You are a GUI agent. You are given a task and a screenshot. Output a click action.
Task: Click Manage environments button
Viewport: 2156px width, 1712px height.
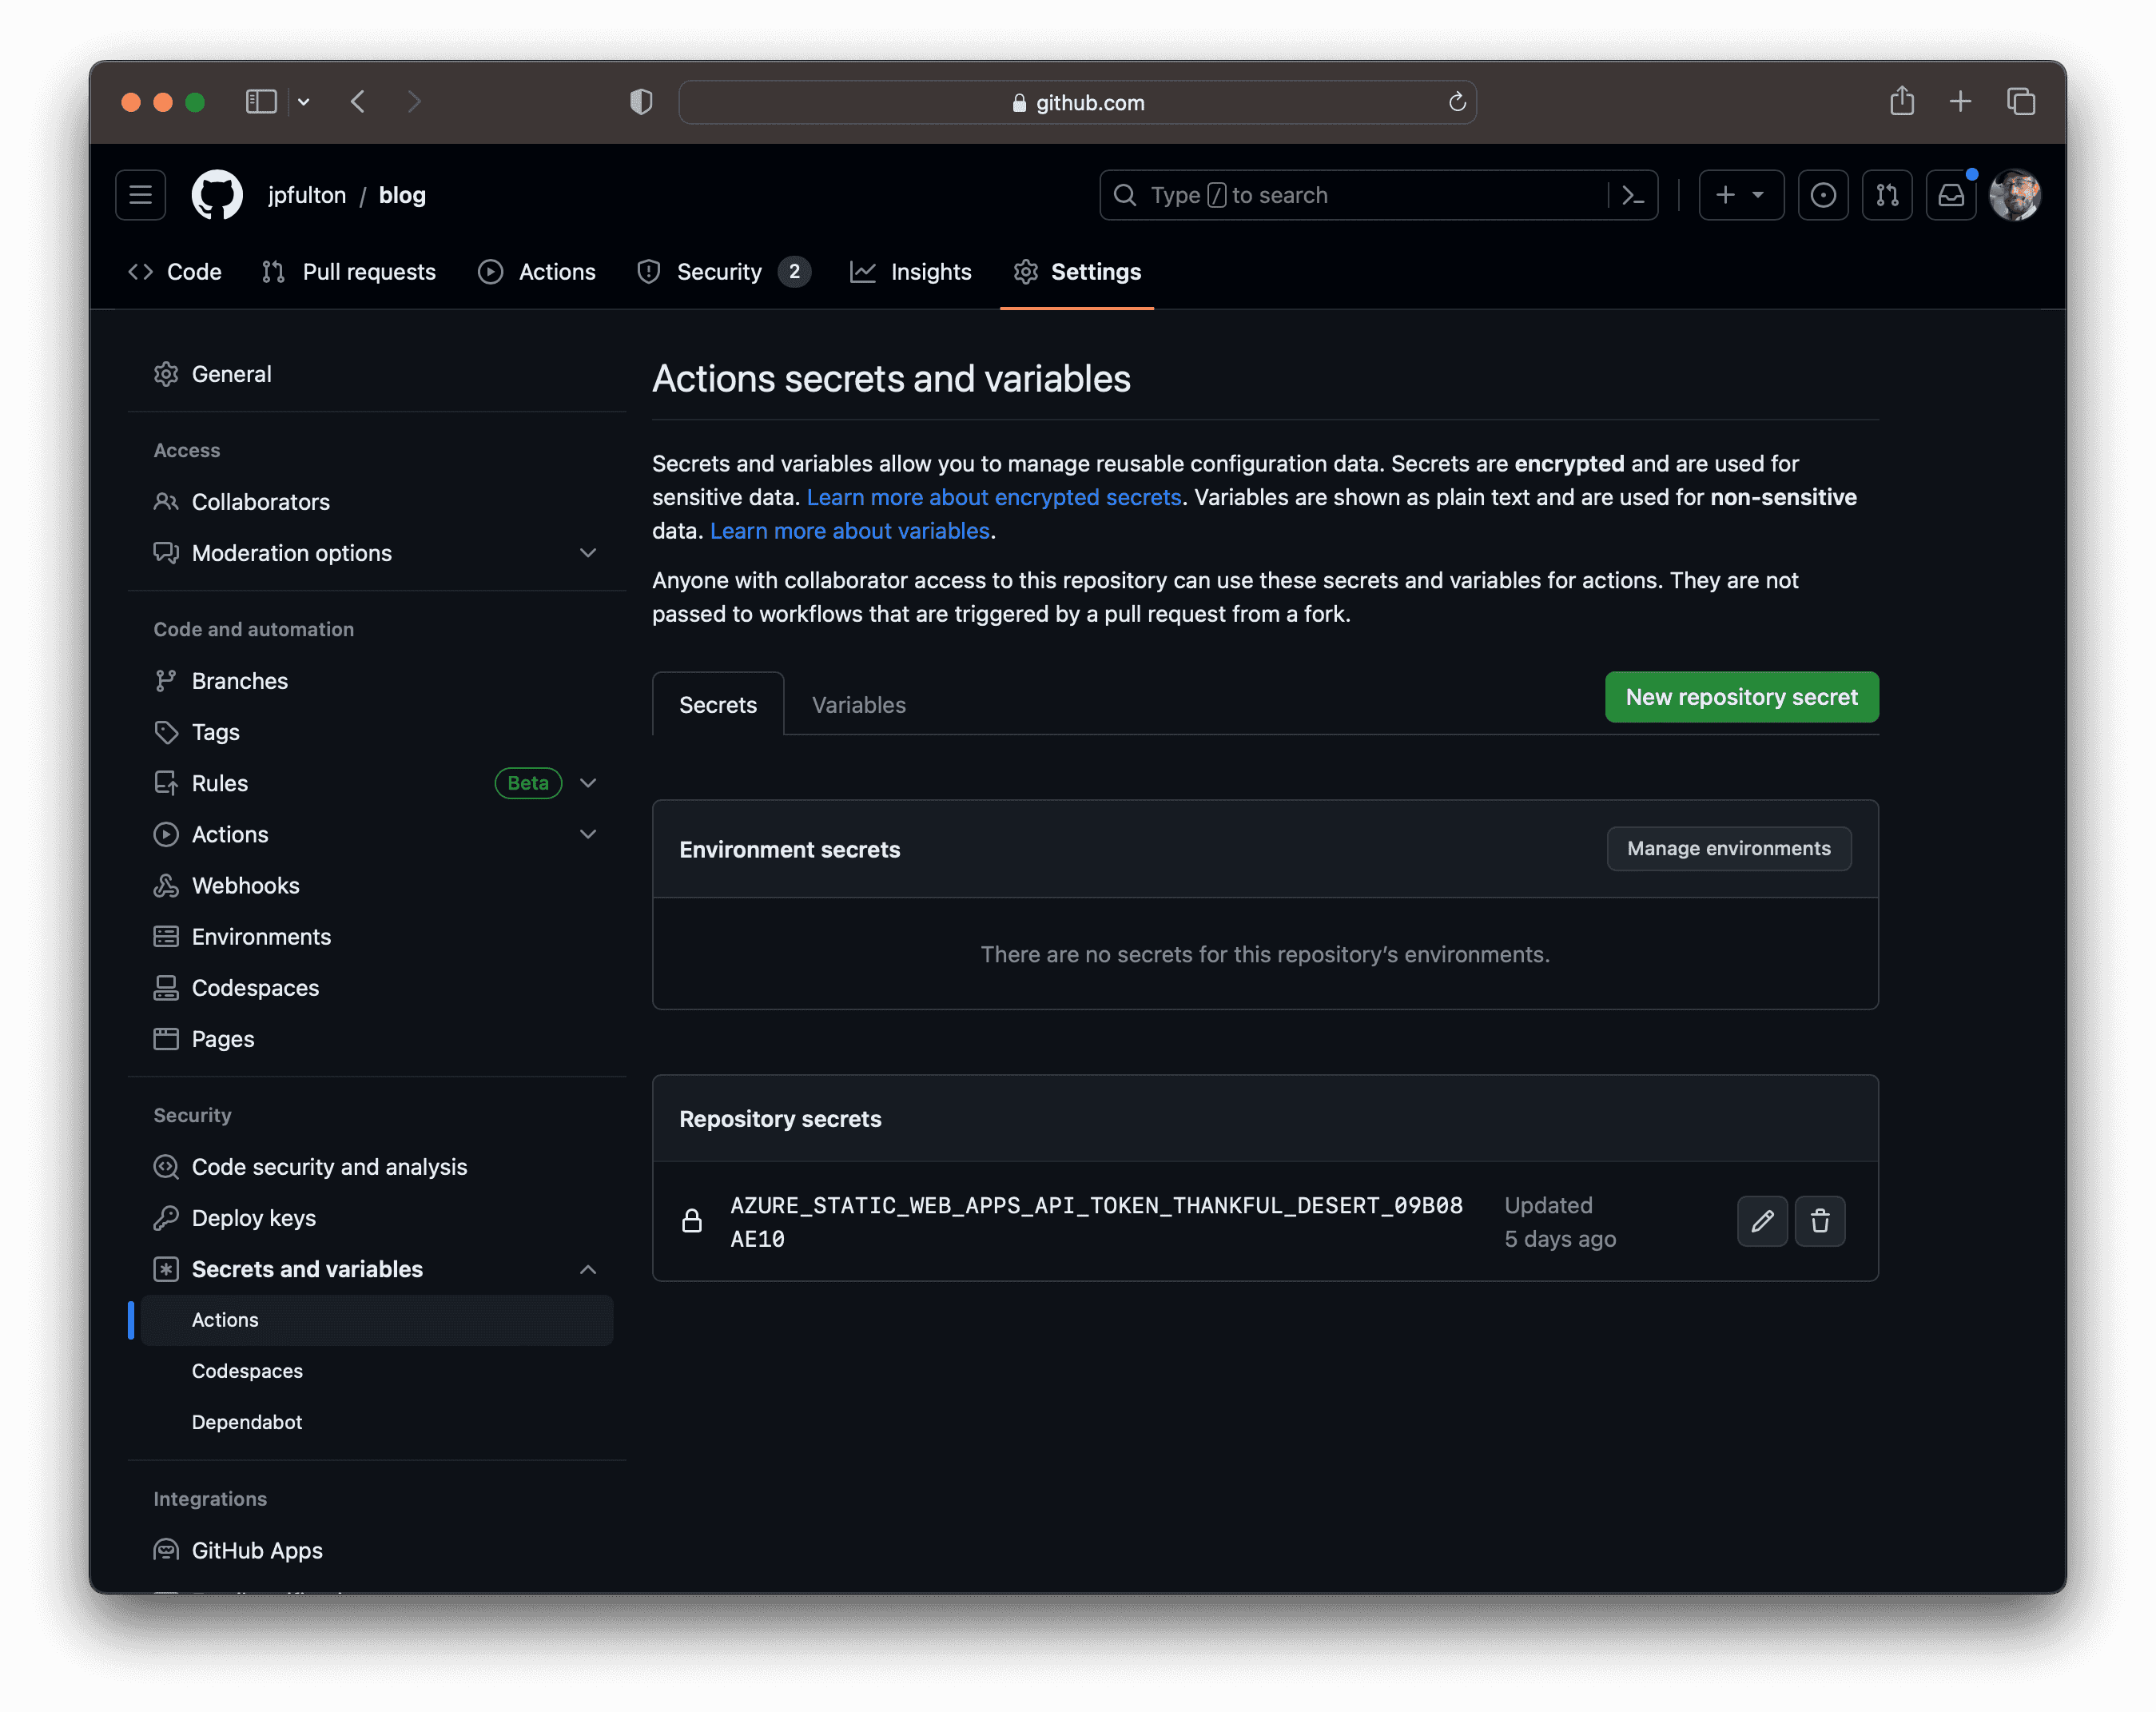(x=1729, y=849)
